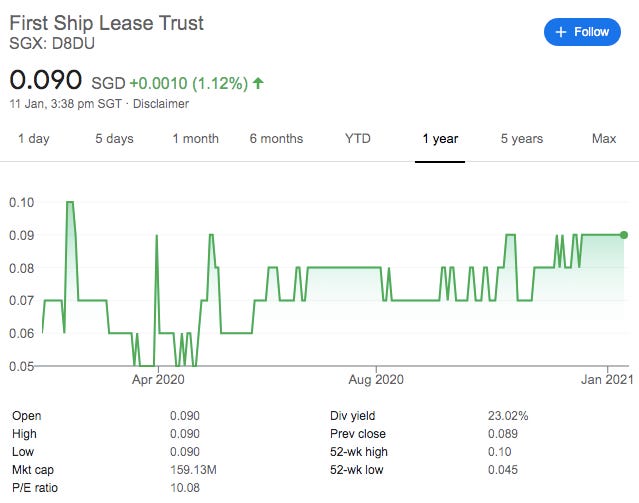639x503 pixels.
Task: Click the 52-wk low value 0.045
Action: pyautogui.click(x=503, y=470)
